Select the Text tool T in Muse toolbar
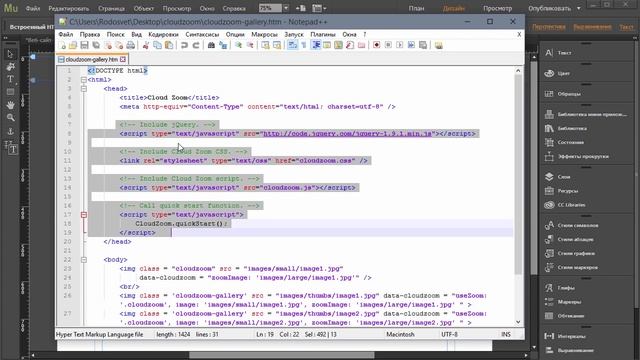The image size is (640, 360). coord(11,79)
